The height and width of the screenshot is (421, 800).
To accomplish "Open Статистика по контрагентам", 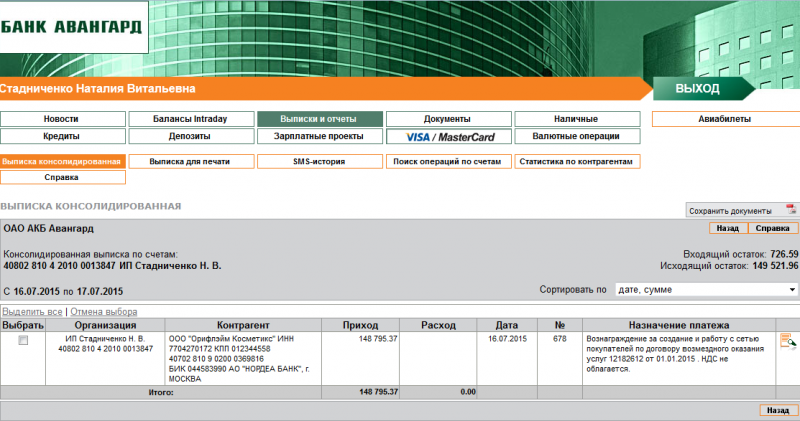I will [577, 161].
